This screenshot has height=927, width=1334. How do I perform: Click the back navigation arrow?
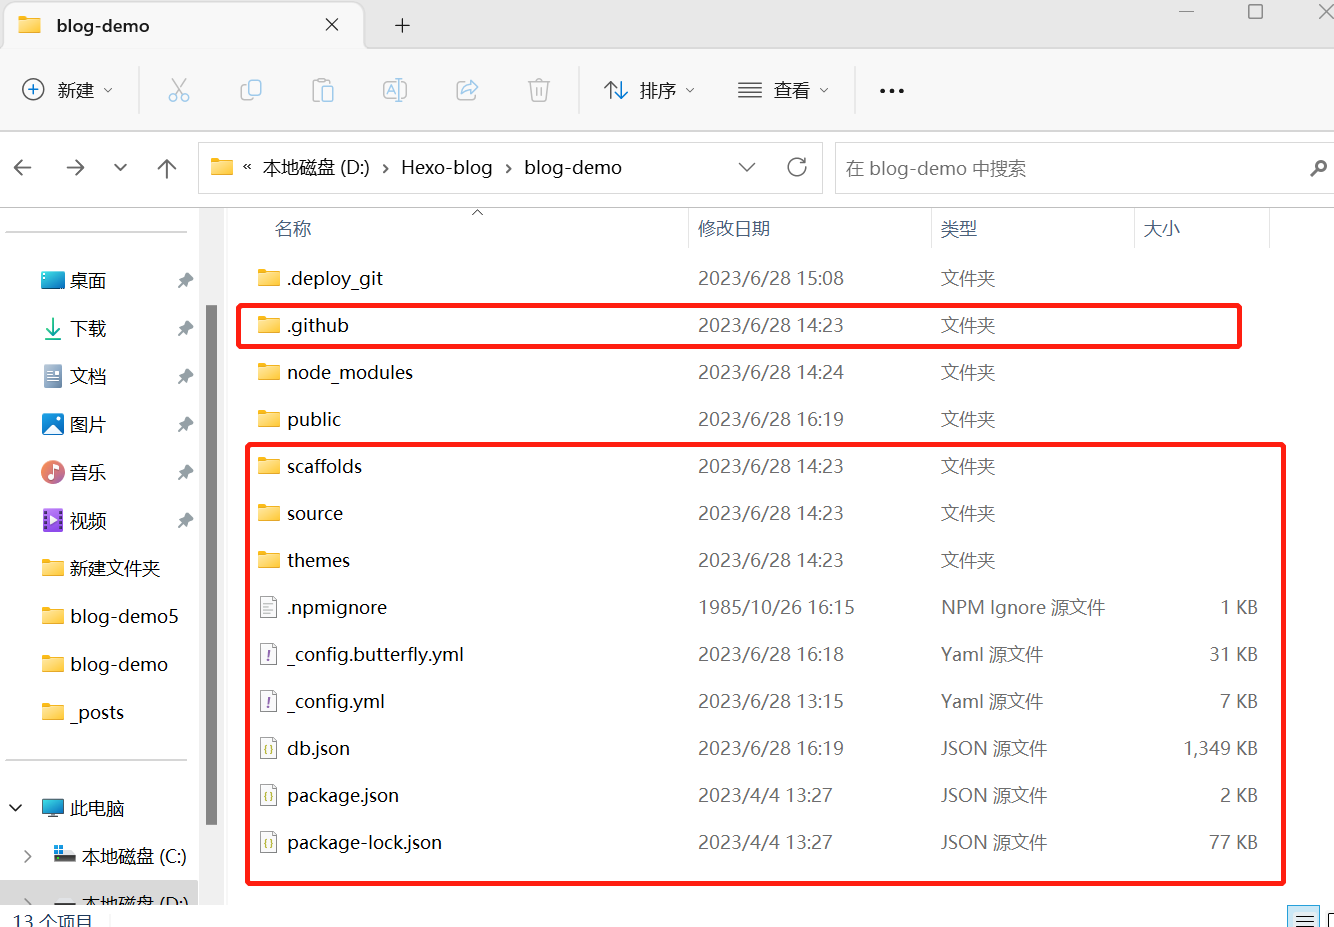coord(22,167)
